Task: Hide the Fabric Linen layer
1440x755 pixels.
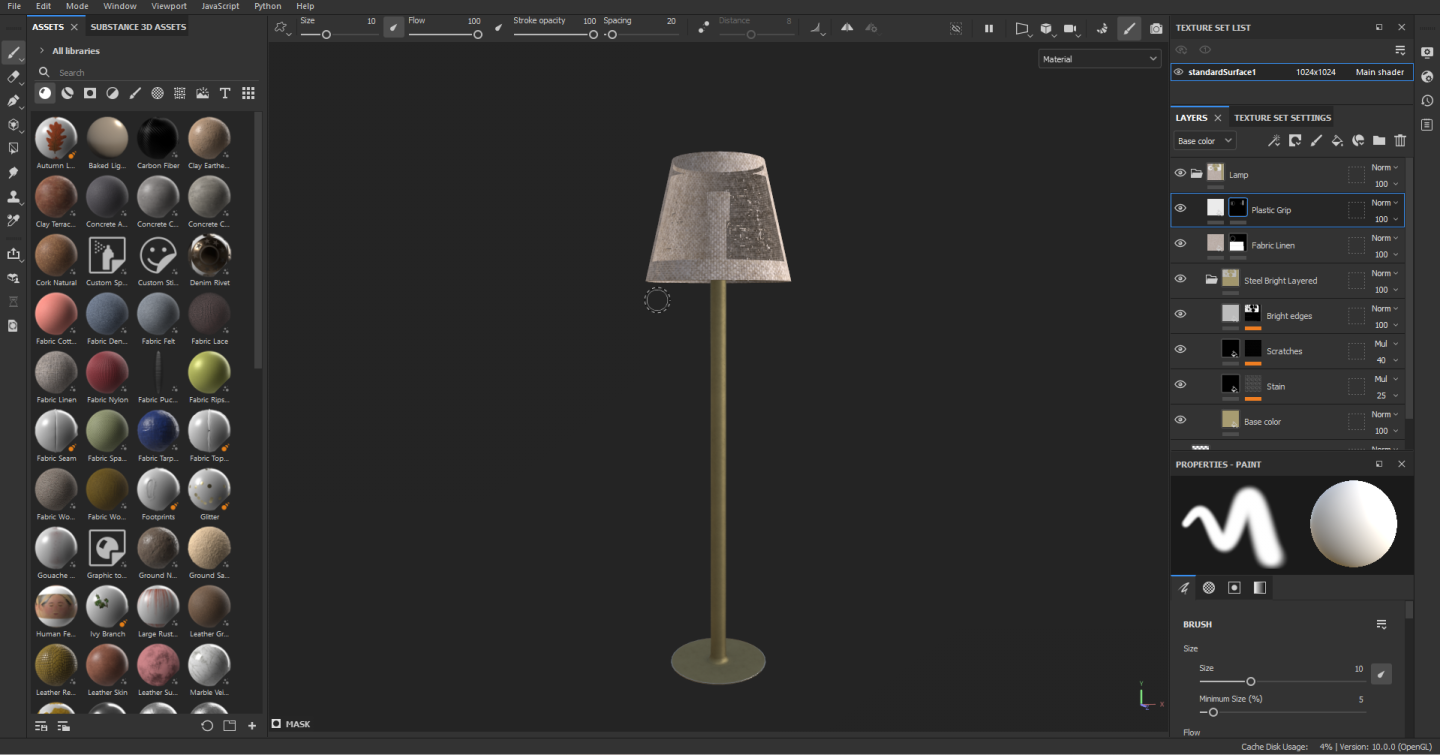Action: (x=1180, y=243)
